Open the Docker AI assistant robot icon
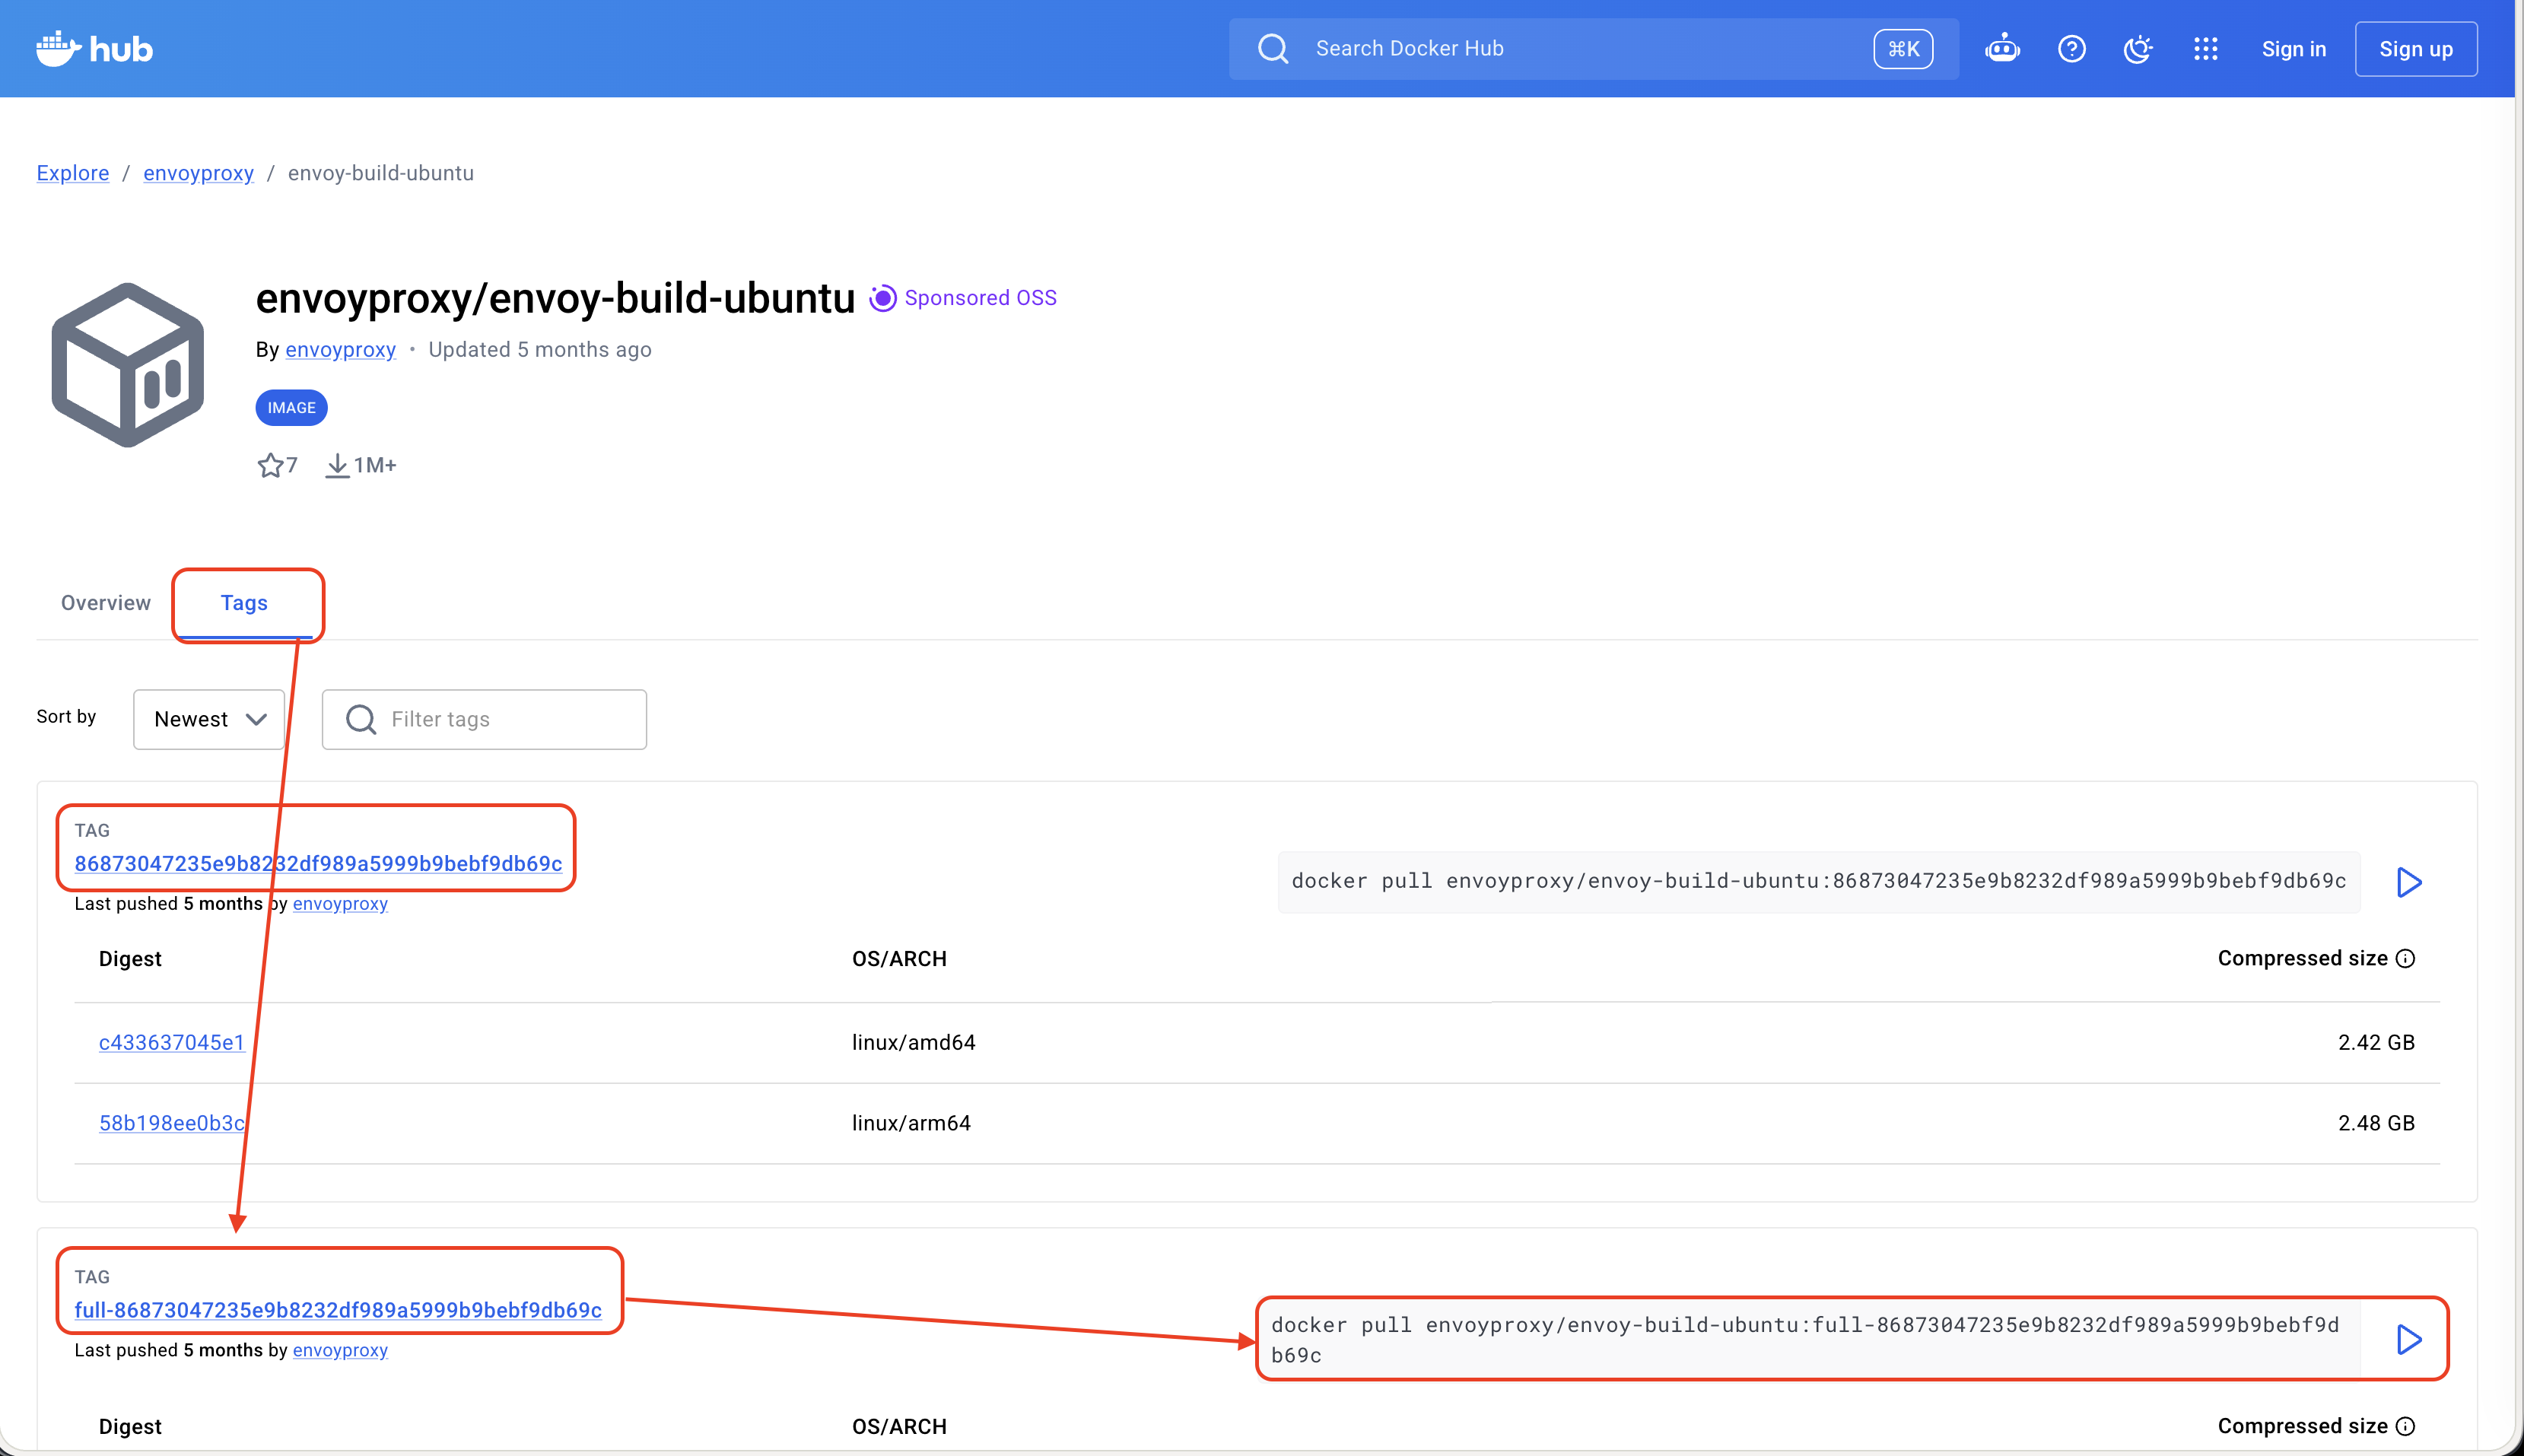 click(x=2002, y=48)
